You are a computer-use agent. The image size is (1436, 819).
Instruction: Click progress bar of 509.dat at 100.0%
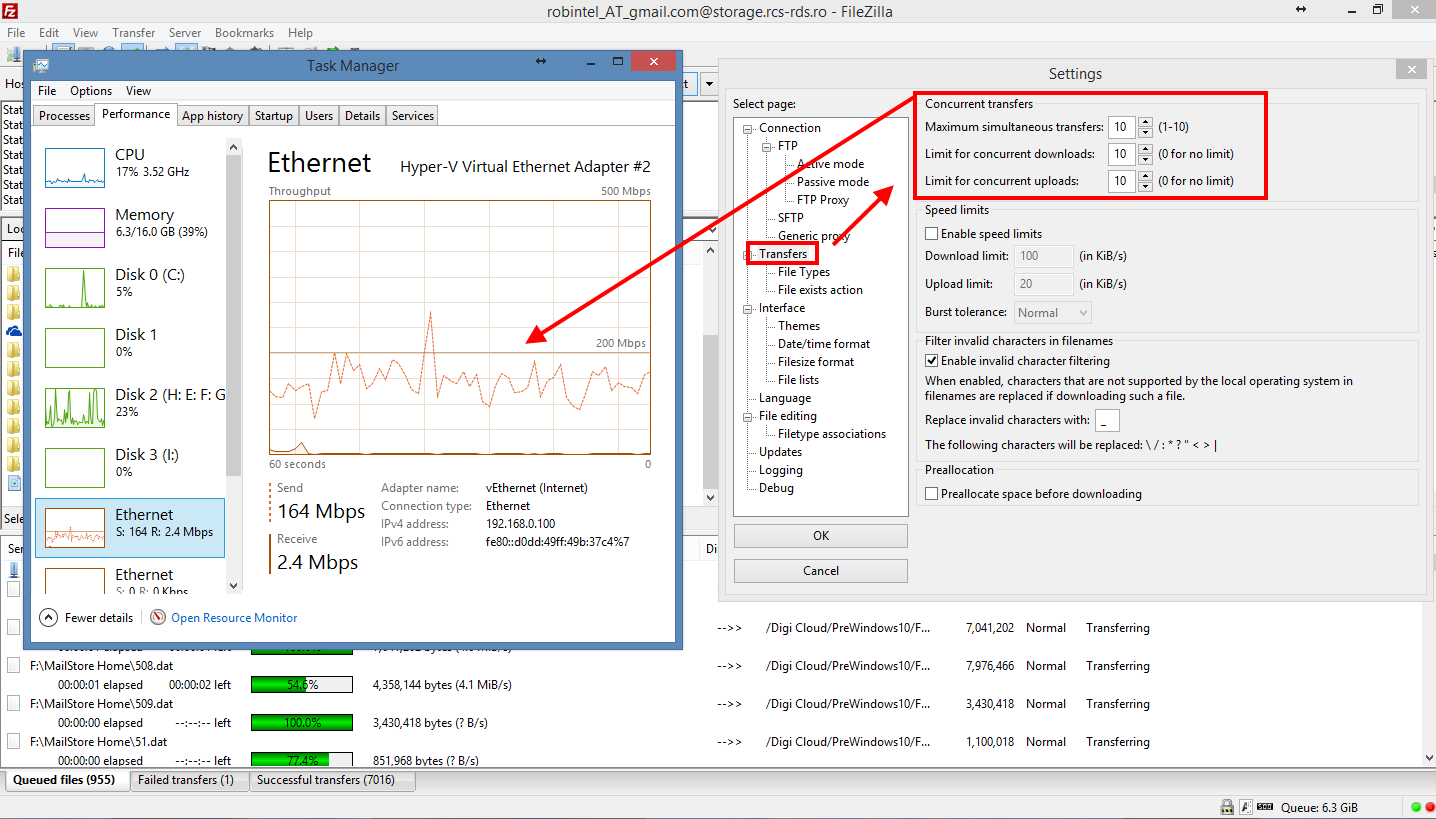pos(302,723)
